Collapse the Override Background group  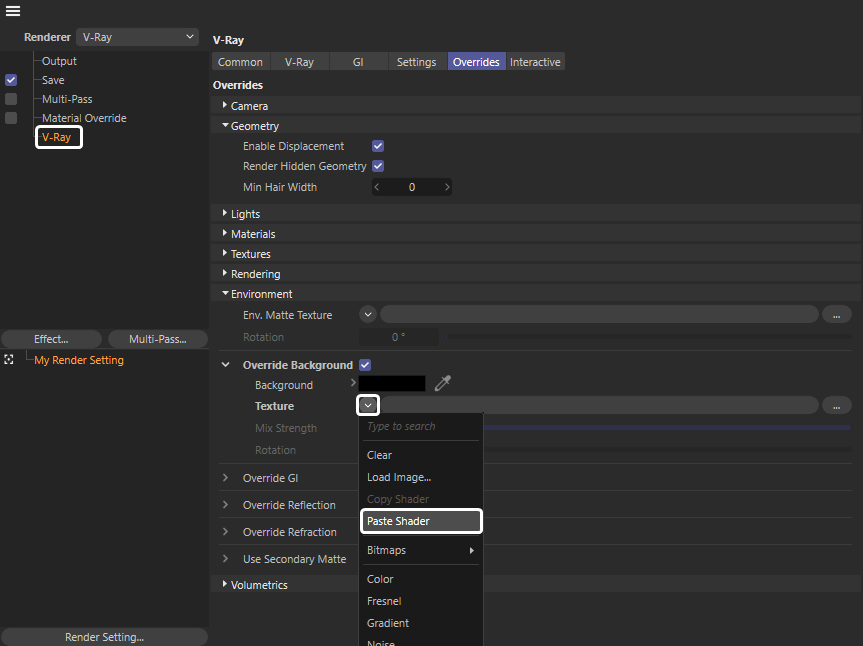(x=226, y=365)
